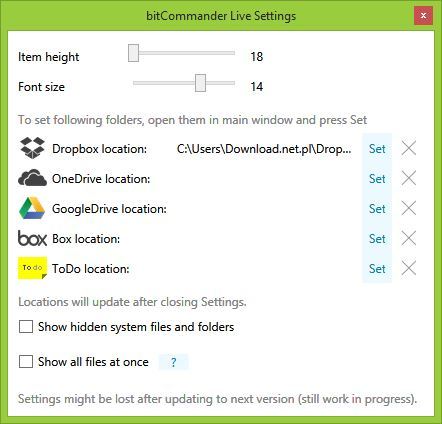The image size is (442, 424).
Task: Set the OneDrive location
Action: (x=377, y=178)
